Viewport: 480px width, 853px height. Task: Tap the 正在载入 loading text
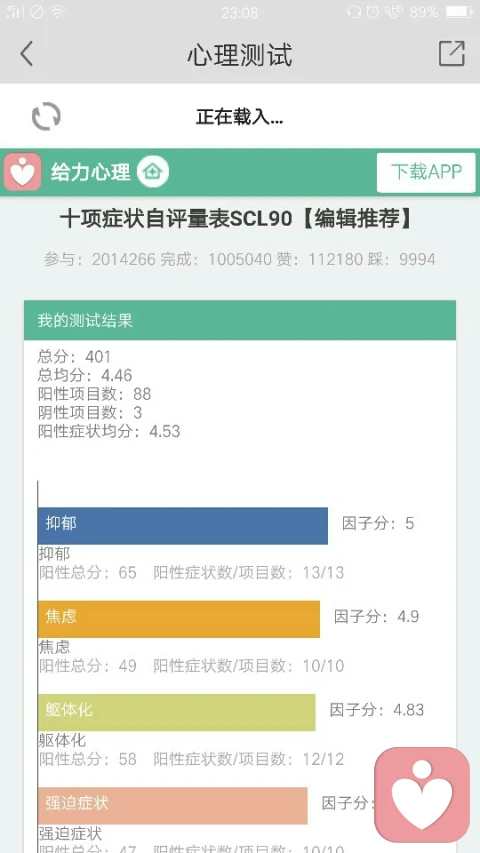coord(239,116)
